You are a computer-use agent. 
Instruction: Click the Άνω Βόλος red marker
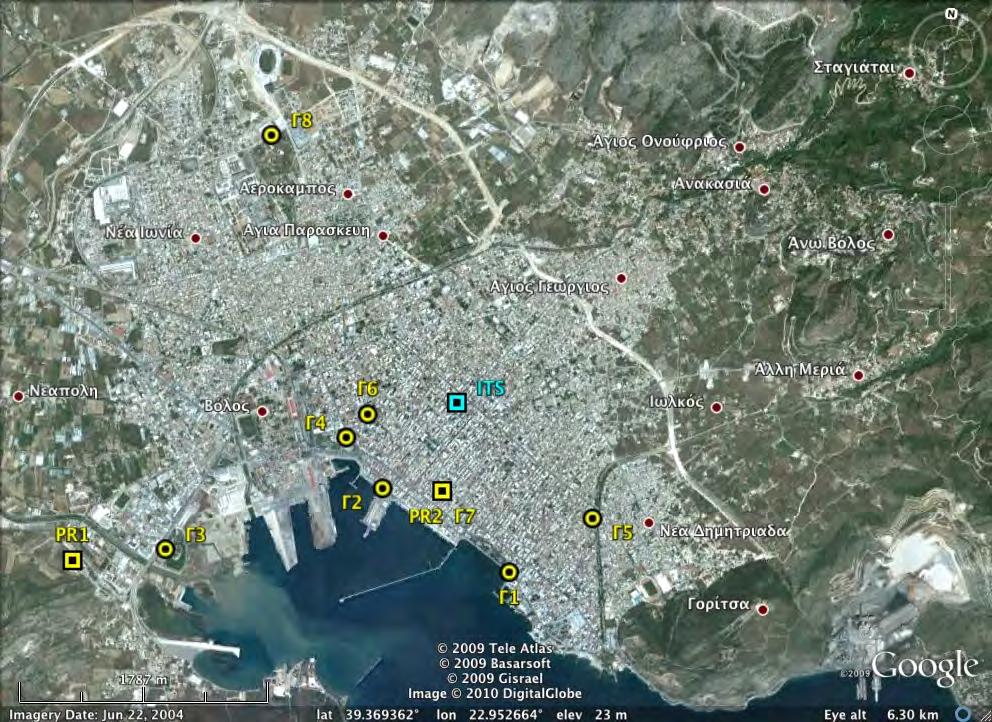(x=888, y=235)
